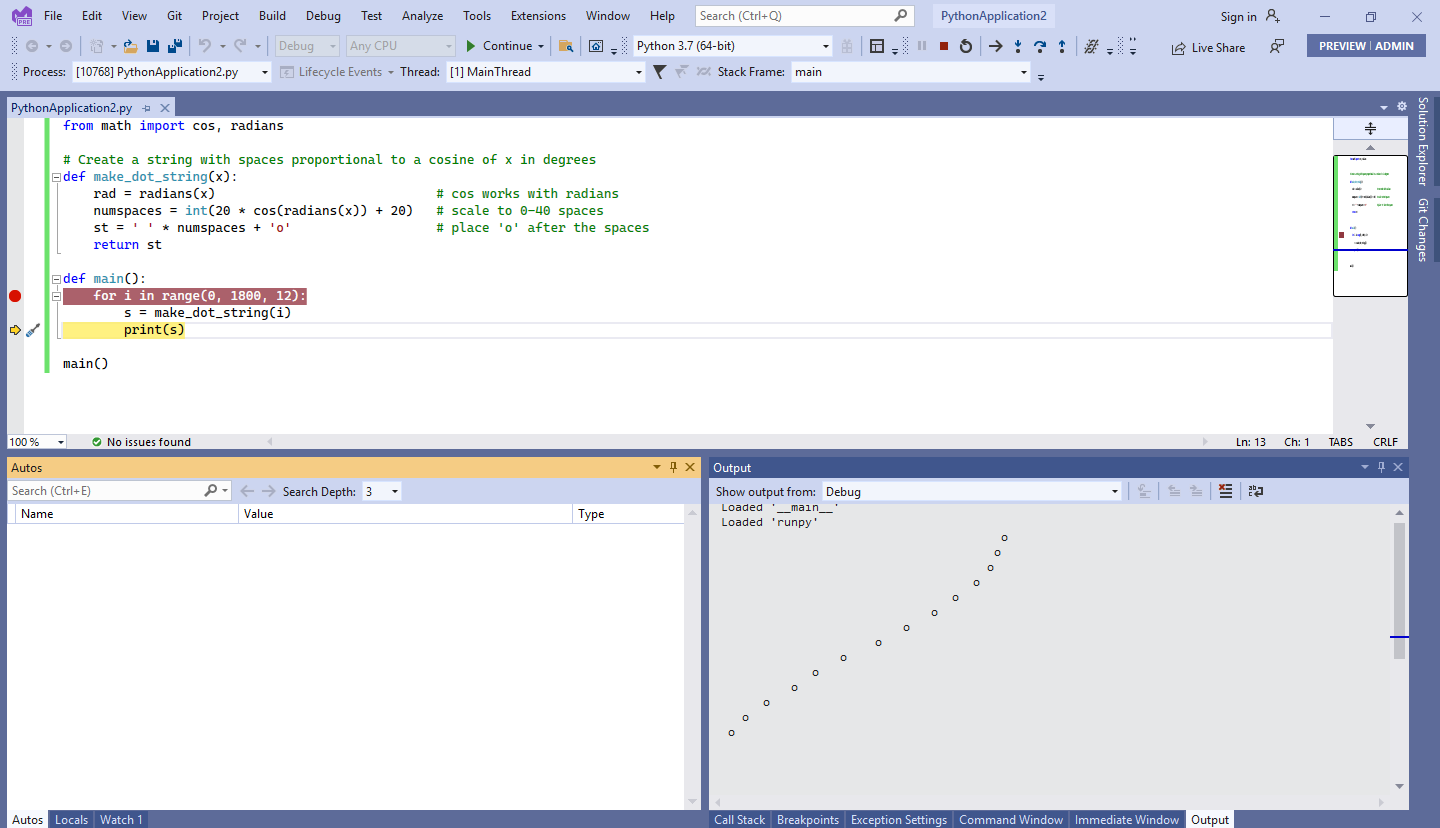This screenshot has width=1440, height=828.
Task: Toggle Word Wrap in the Output window
Action: click(1255, 491)
